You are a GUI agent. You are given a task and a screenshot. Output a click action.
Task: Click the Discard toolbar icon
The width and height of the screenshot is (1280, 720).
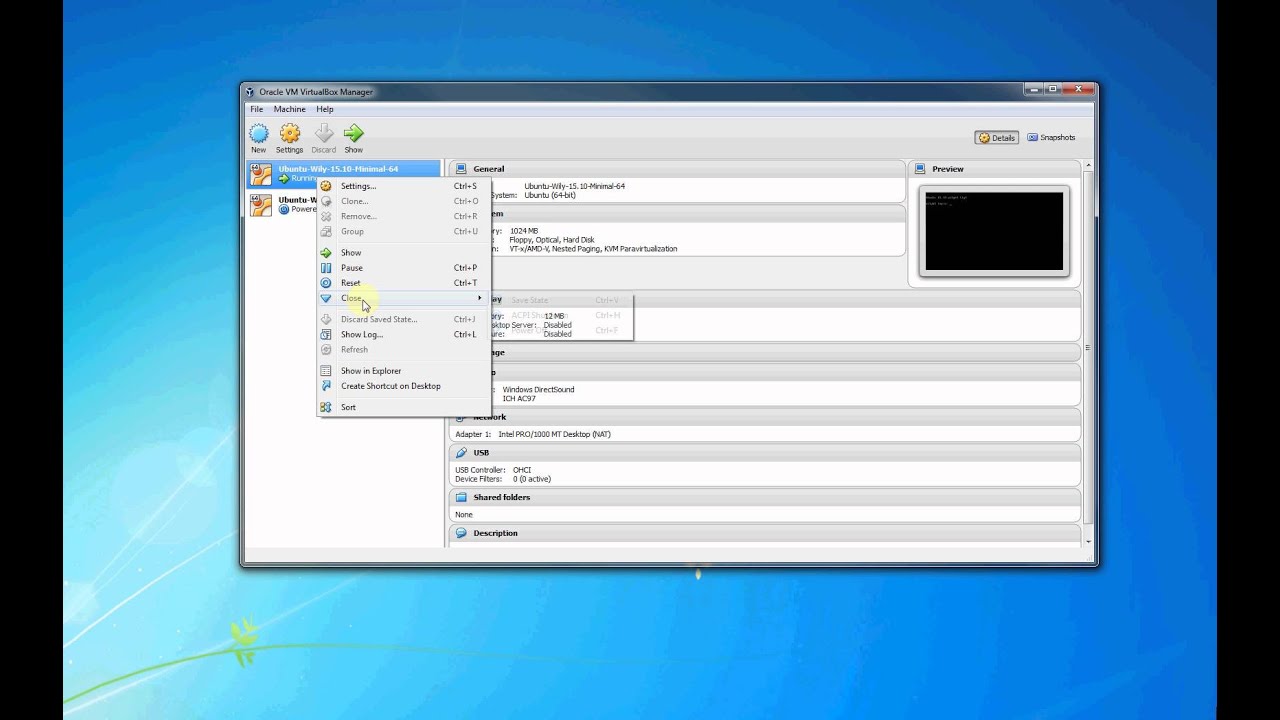click(x=323, y=134)
